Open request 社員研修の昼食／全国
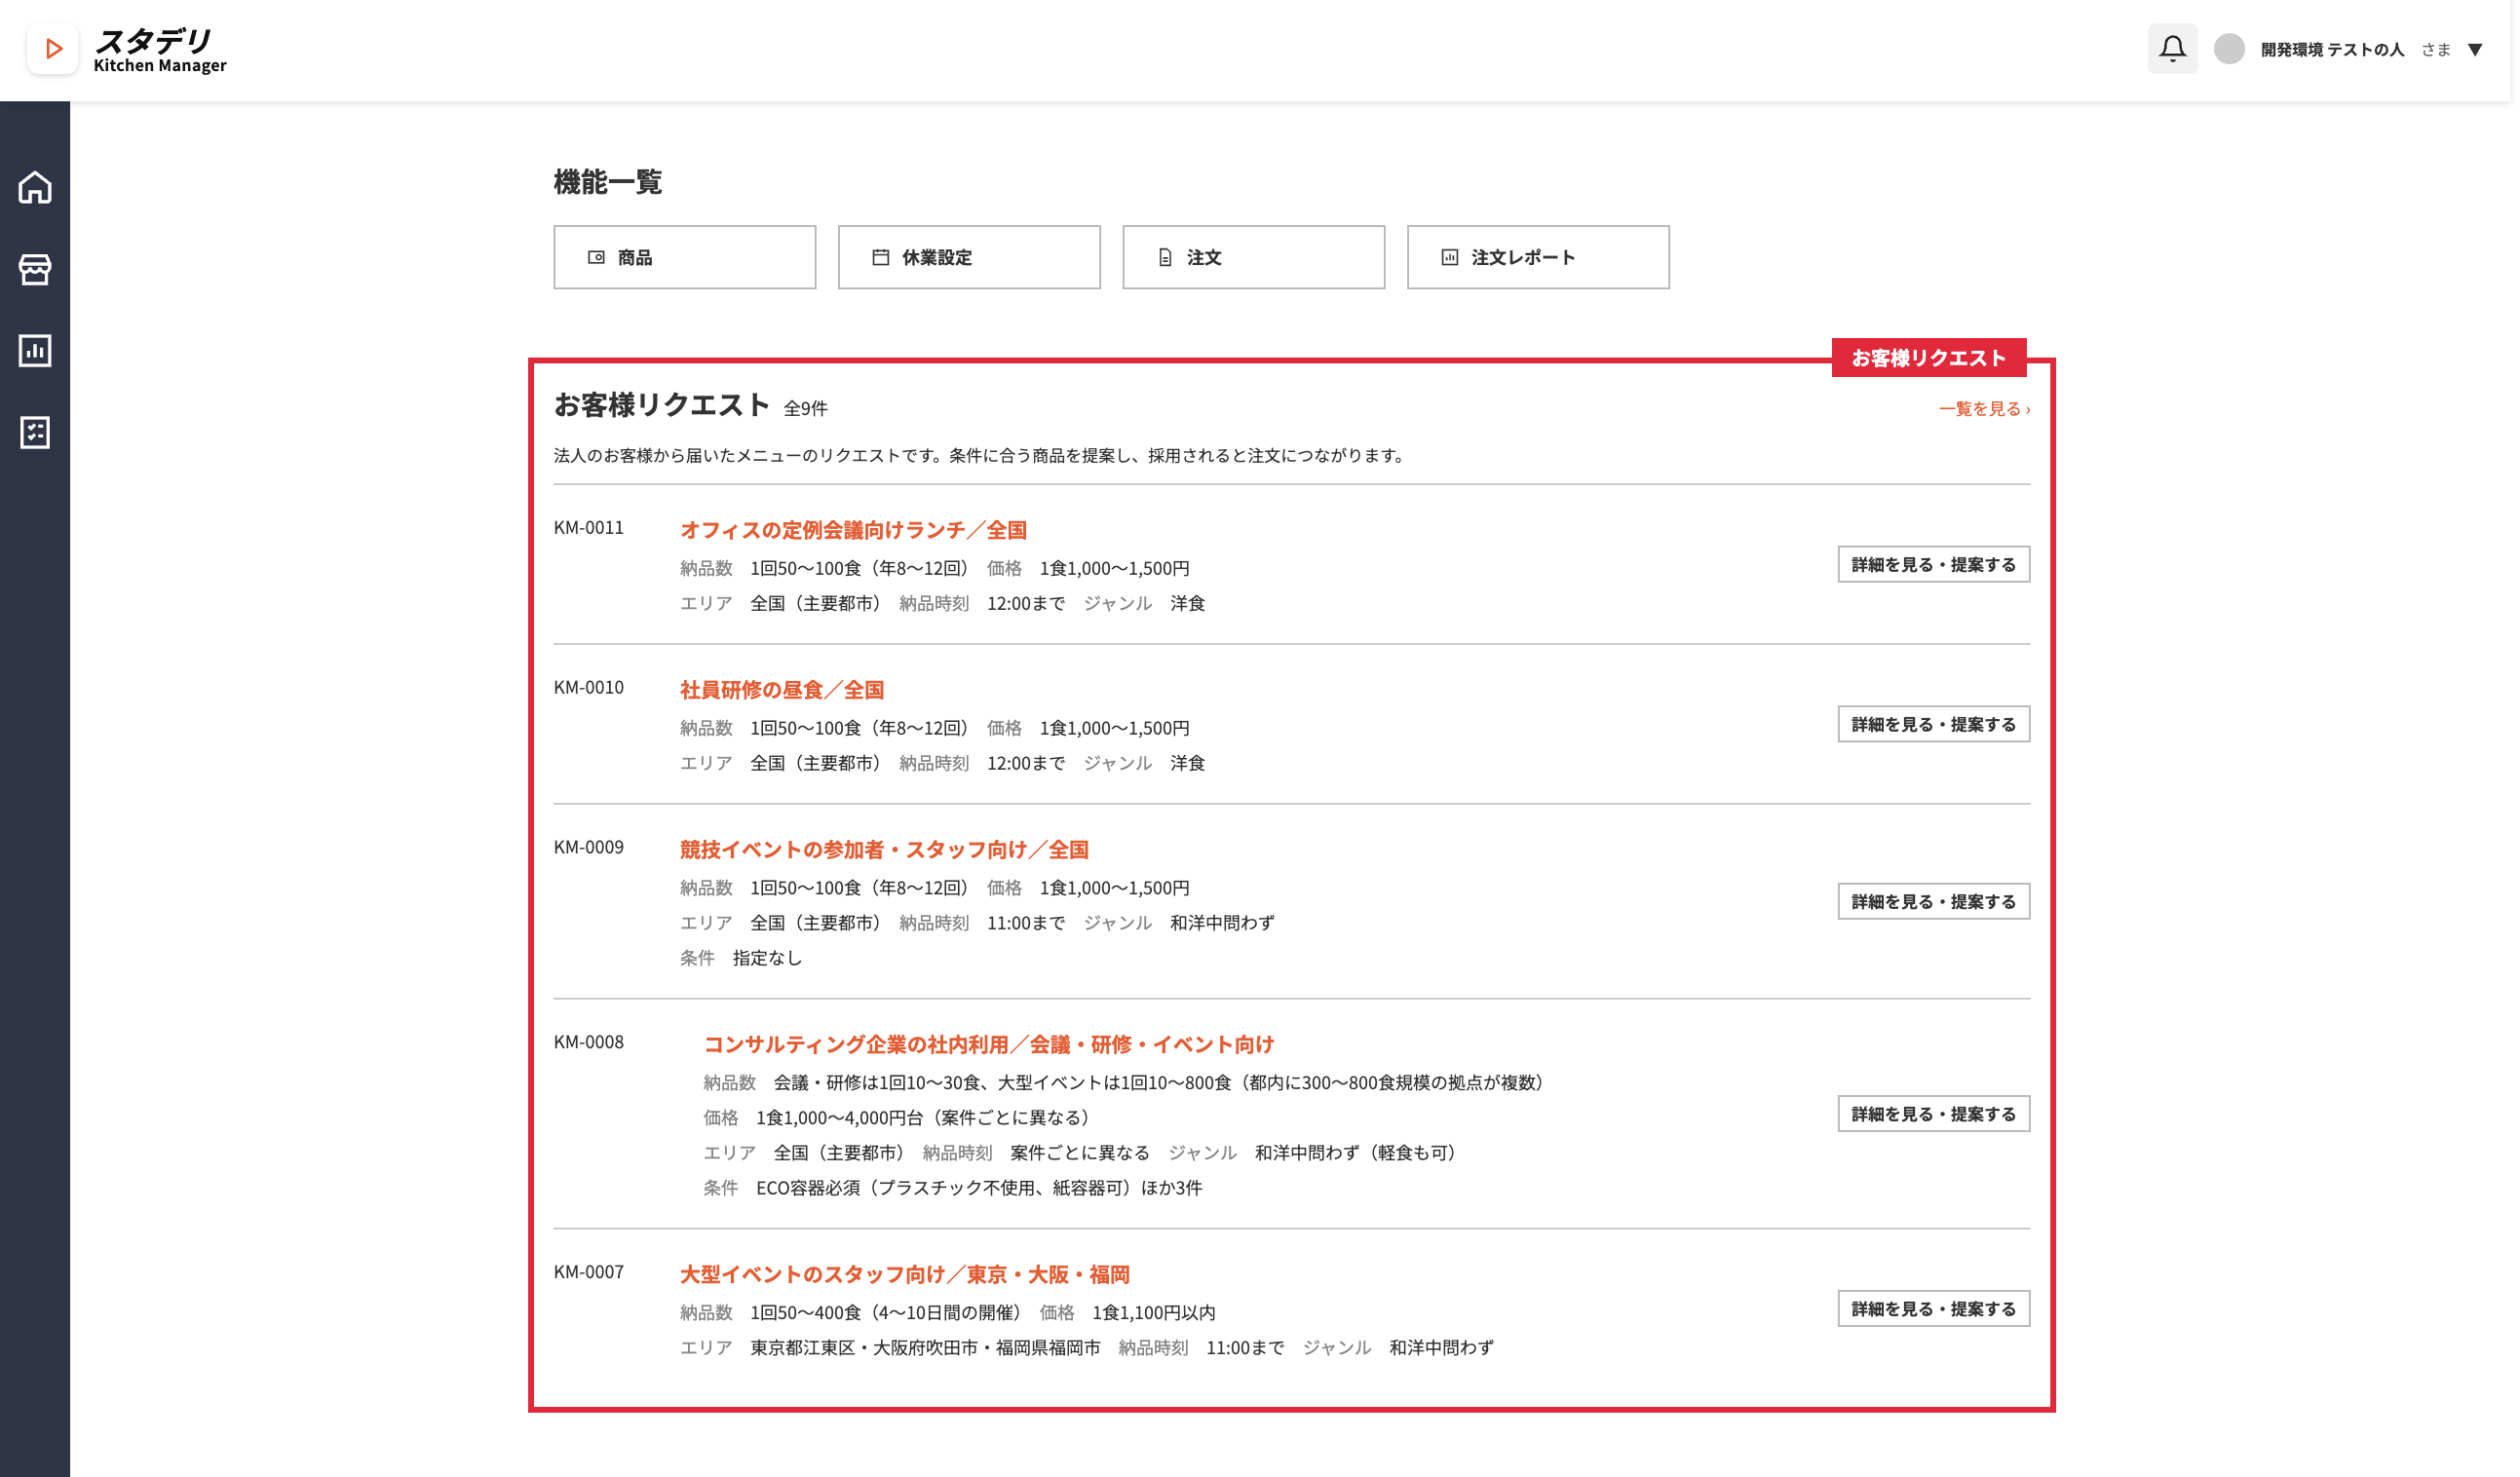The image size is (2520, 1477). [x=782, y=690]
